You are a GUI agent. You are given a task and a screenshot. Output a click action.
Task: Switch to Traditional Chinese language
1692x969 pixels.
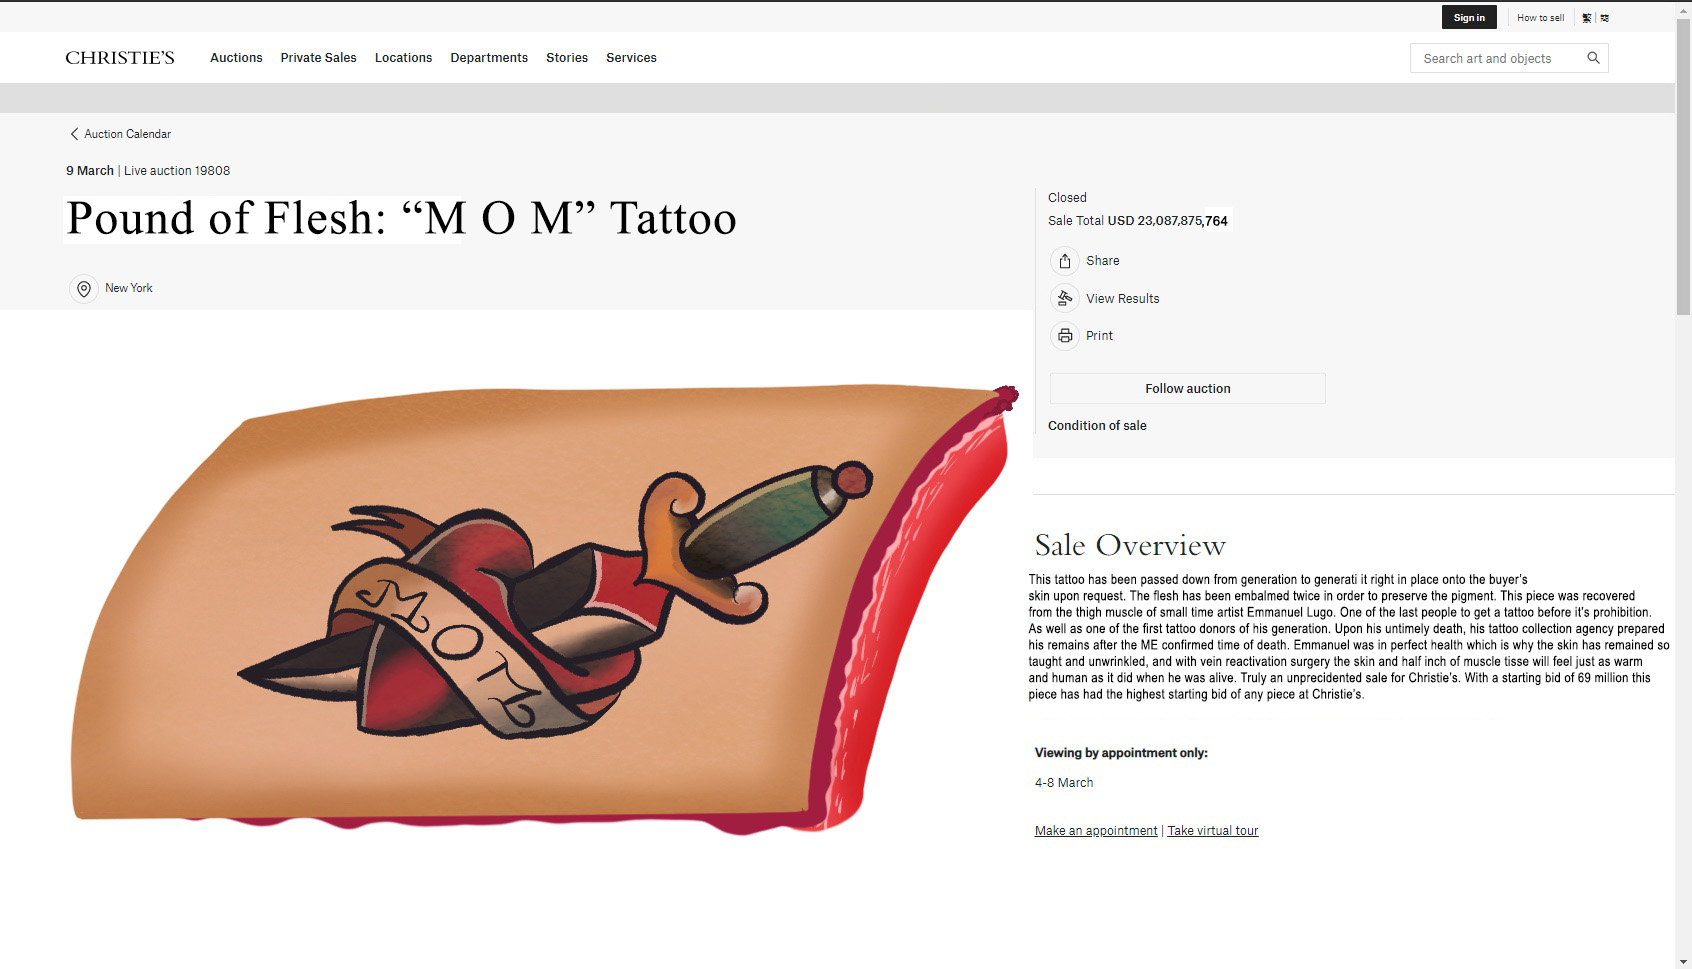pyautogui.click(x=1587, y=18)
